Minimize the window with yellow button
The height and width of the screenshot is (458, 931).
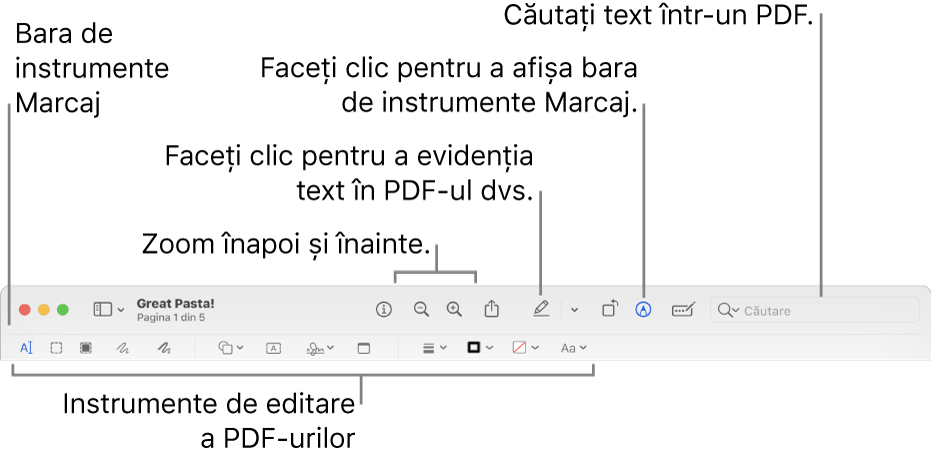point(44,309)
